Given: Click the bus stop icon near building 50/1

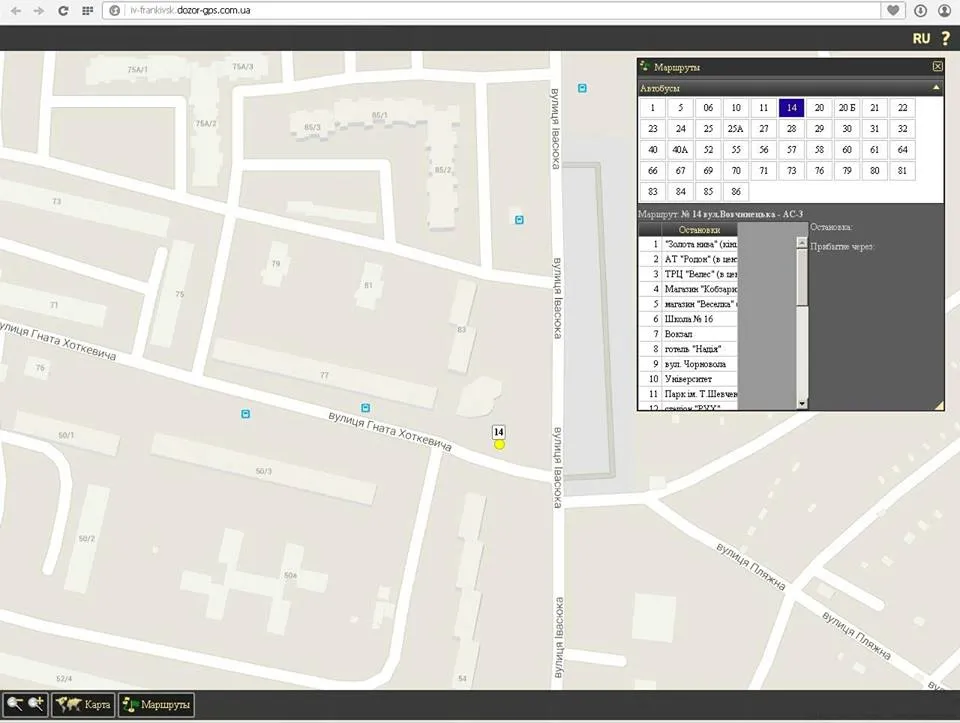Looking at the screenshot, I should pyautogui.click(x=246, y=414).
